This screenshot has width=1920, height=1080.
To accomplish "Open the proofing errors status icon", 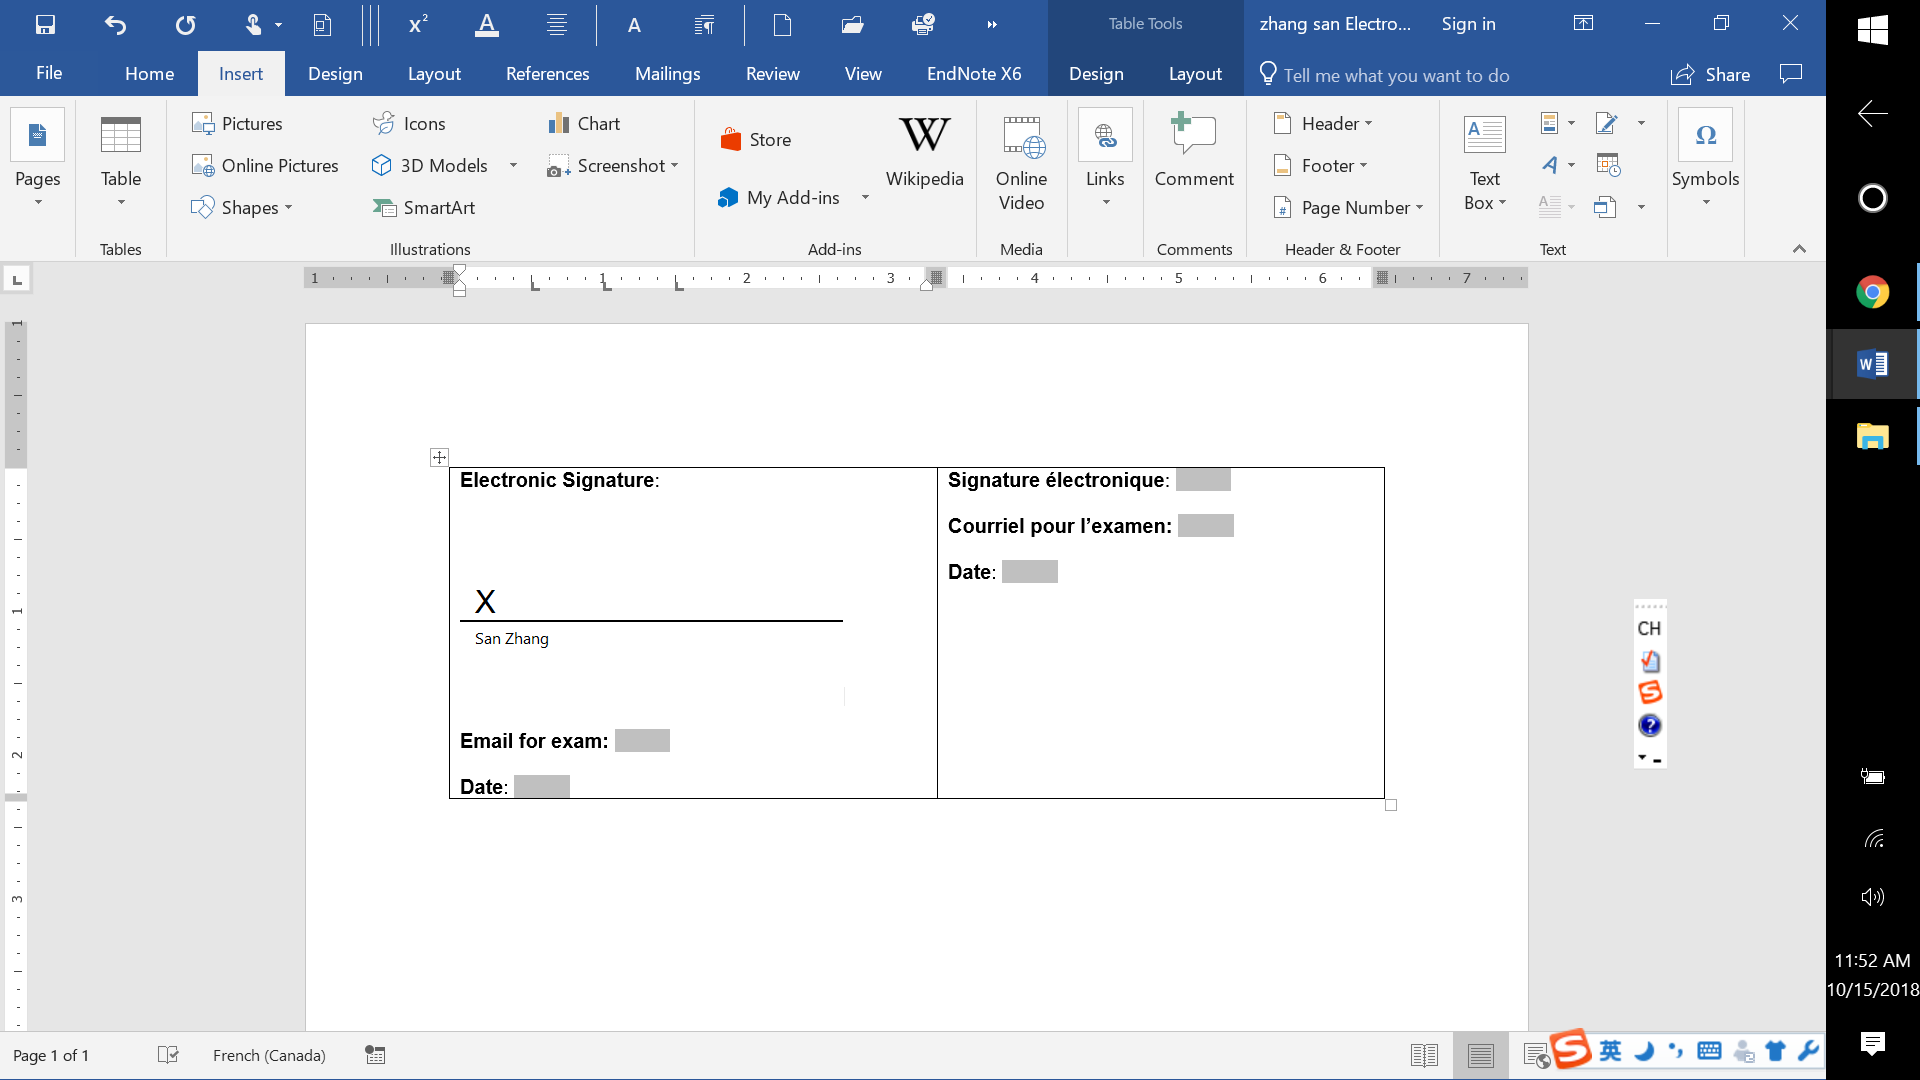I will [168, 1055].
